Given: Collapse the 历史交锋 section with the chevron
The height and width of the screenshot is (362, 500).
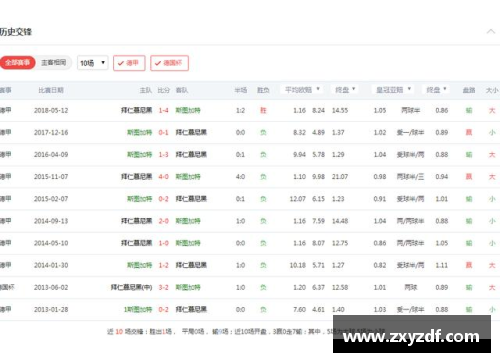Looking at the screenshot, I should [x=491, y=32].
